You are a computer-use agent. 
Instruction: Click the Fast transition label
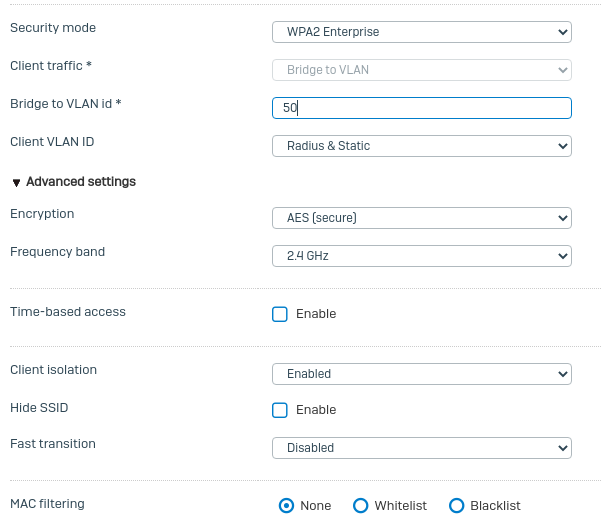[x=53, y=444]
